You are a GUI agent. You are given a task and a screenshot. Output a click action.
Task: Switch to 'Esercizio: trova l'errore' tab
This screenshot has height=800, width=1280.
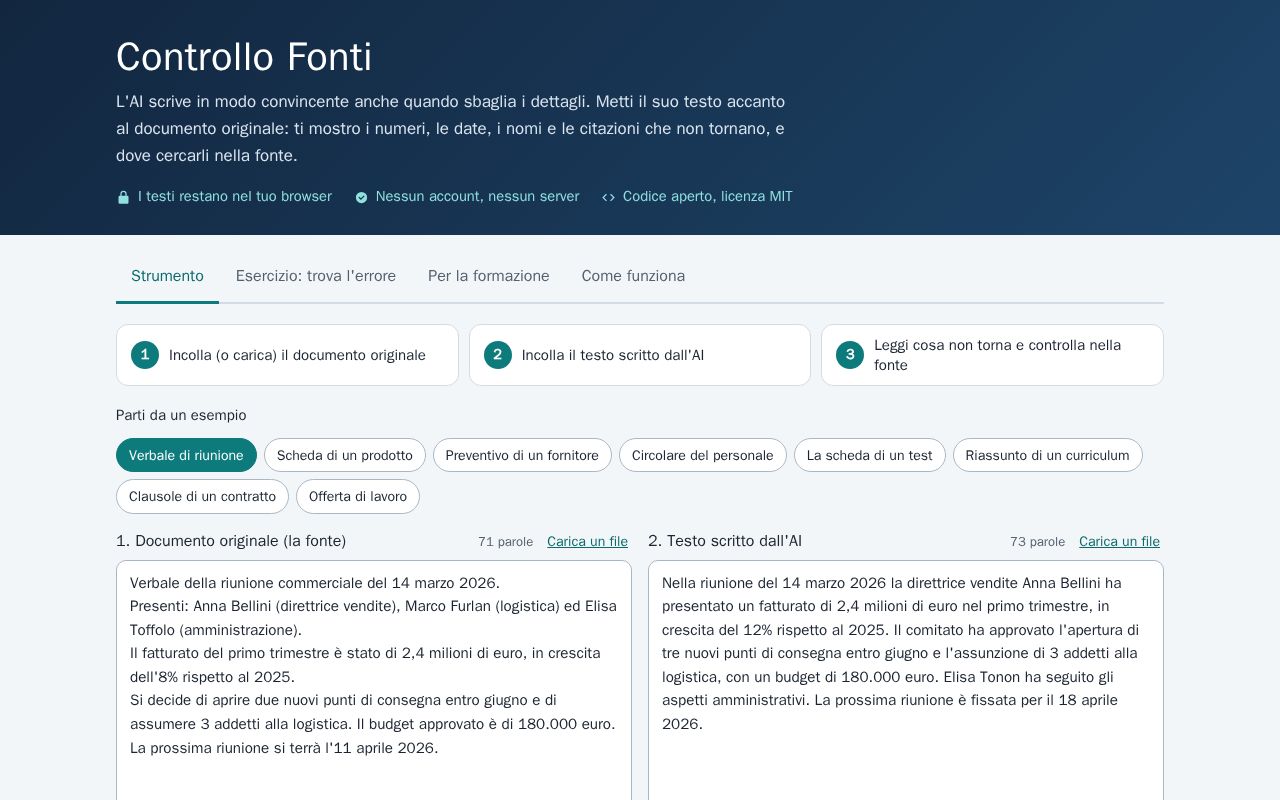316,276
